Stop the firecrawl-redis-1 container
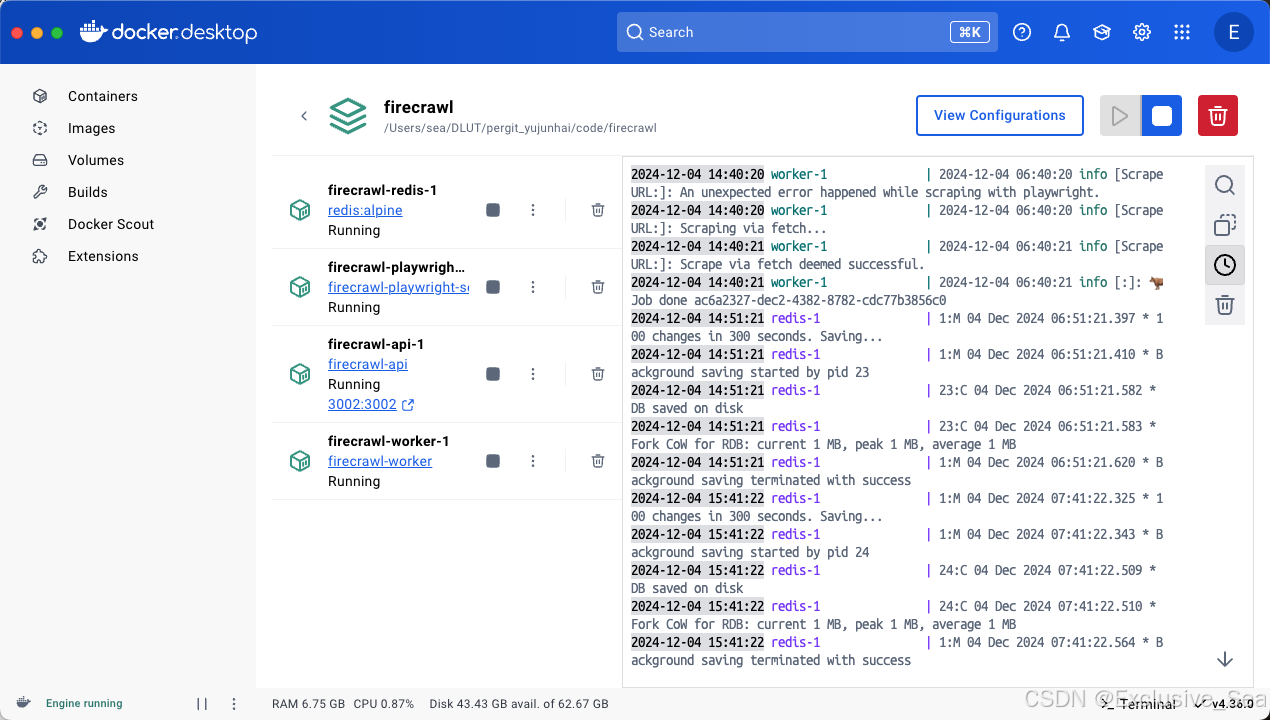This screenshot has height=720, width=1270. click(x=493, y=210)
